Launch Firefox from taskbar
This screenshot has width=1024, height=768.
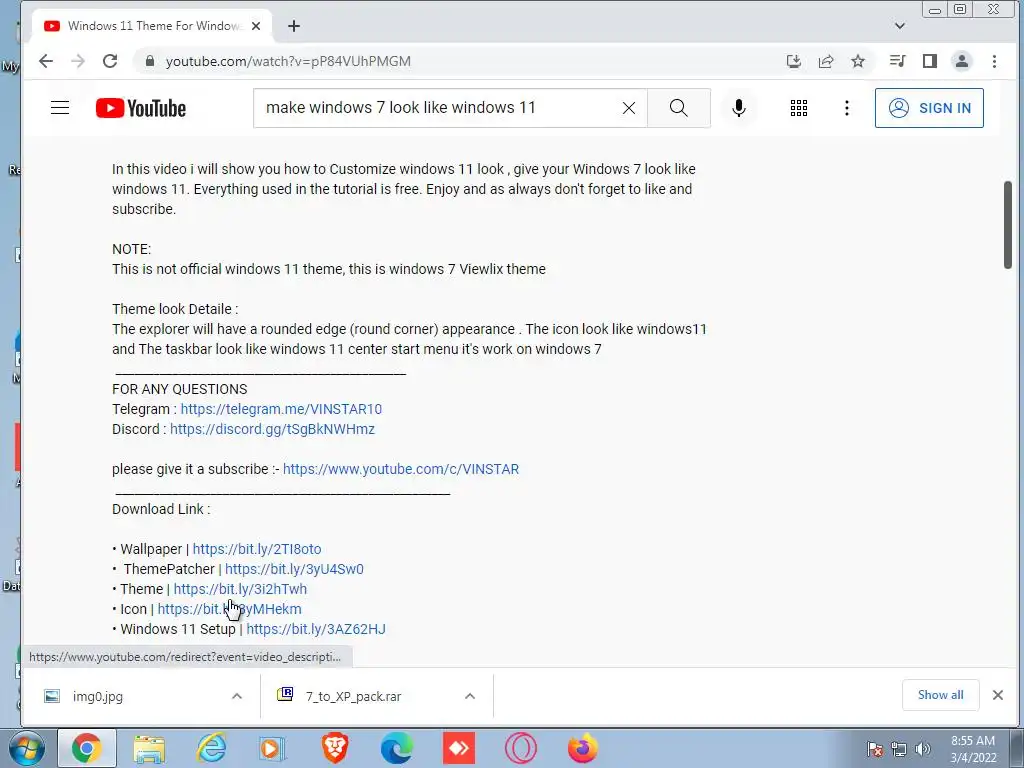pos(583,748)
